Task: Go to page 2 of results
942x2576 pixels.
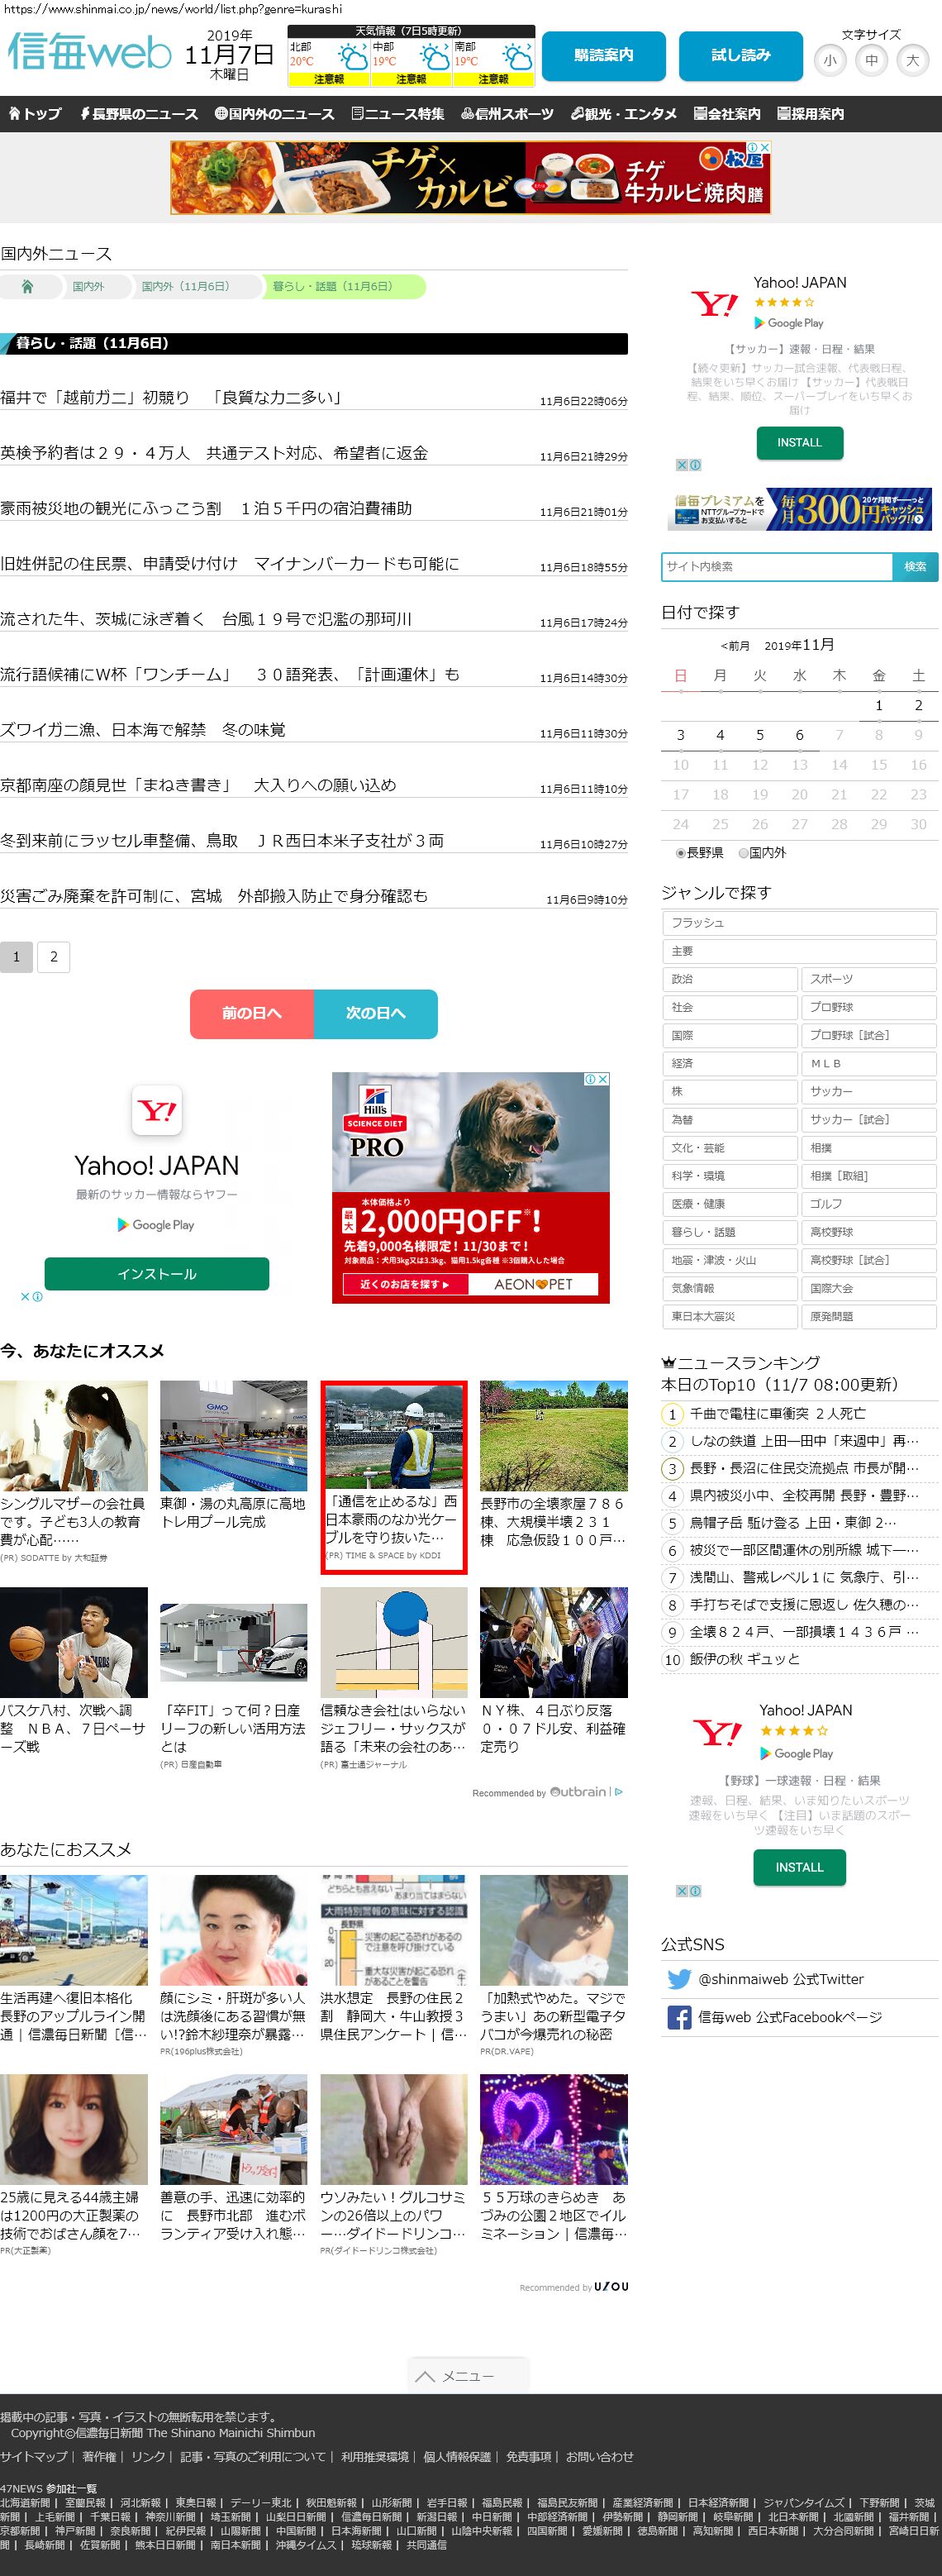Action: tap(54, 957)
